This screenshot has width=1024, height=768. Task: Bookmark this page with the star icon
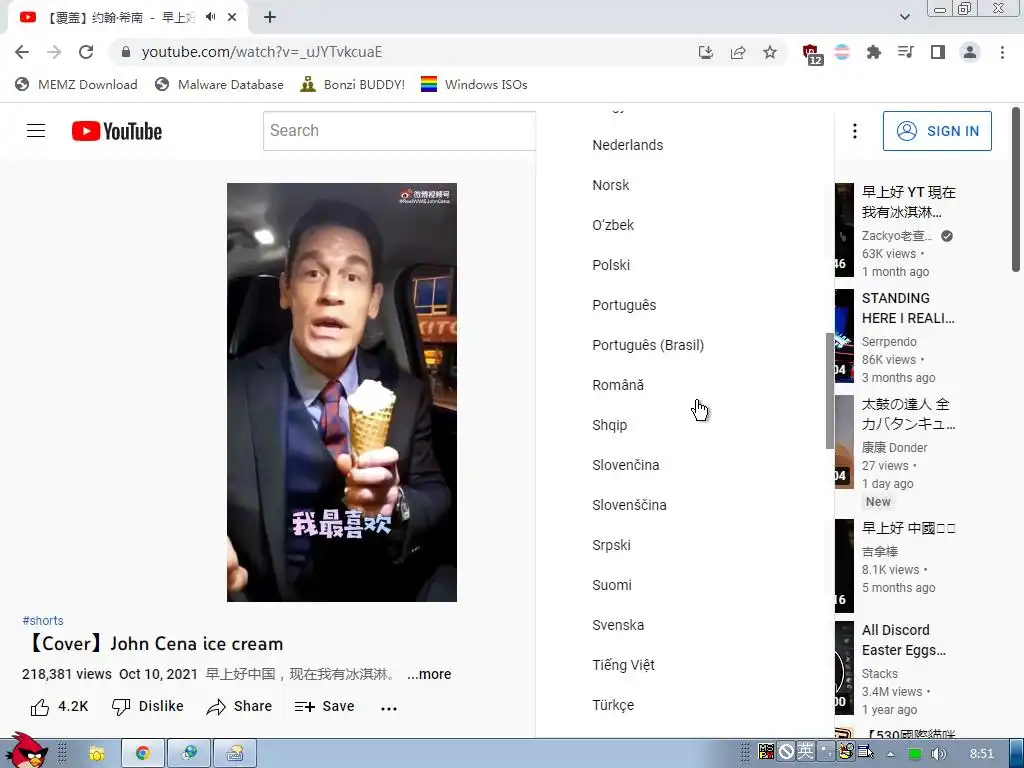click(x=770, y=52)
